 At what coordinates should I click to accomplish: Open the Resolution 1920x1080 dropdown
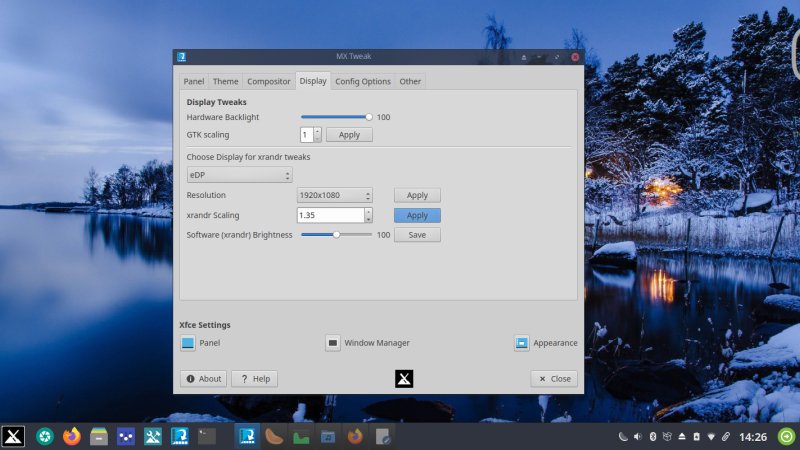334,196
